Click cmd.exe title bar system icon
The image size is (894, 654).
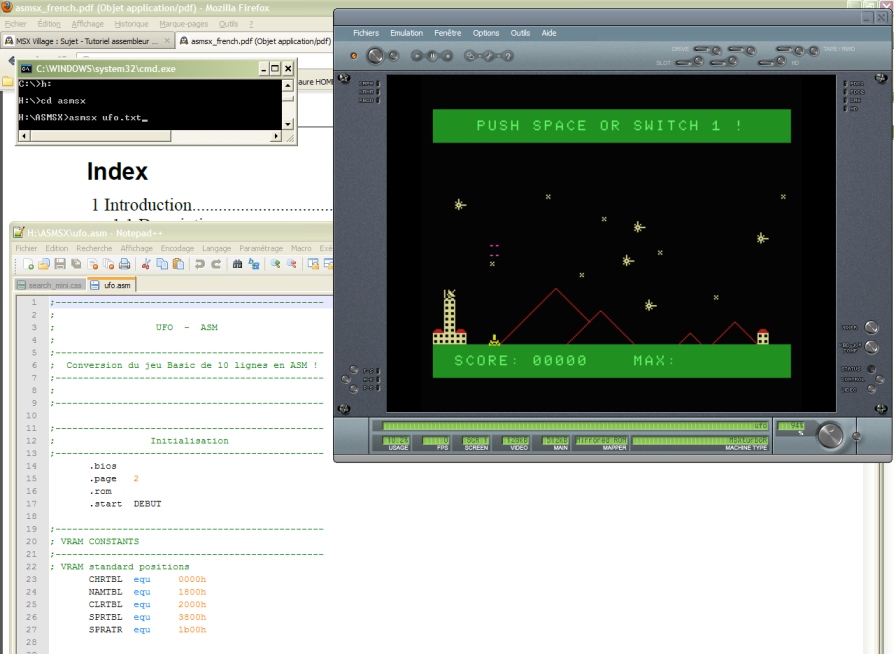pos(26,68)
